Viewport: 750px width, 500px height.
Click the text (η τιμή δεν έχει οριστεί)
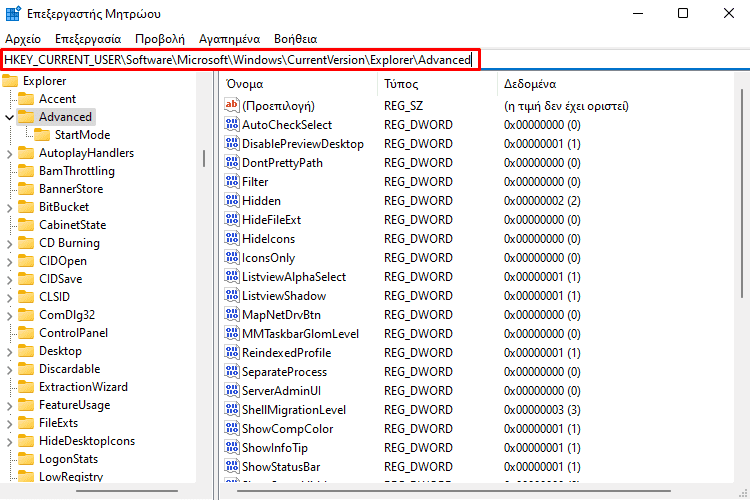click(566, 106)
